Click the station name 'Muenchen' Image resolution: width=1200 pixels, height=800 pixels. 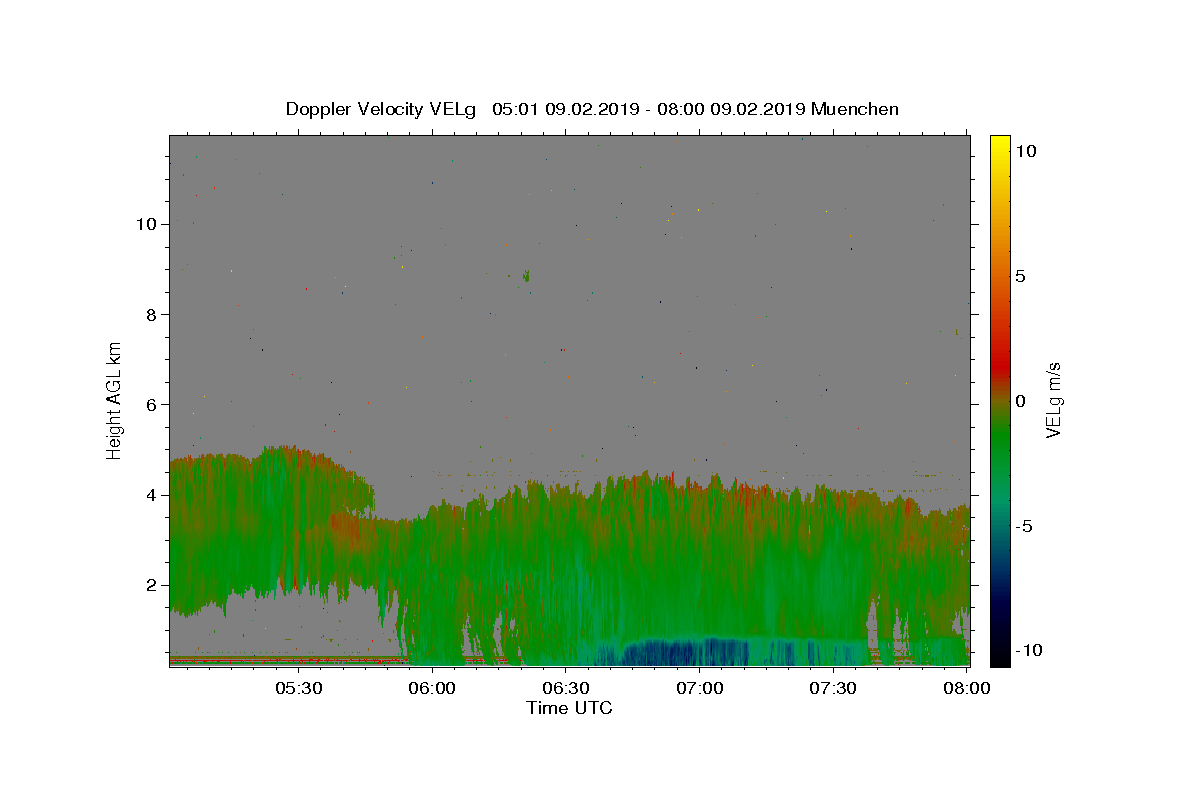point(855,109)
